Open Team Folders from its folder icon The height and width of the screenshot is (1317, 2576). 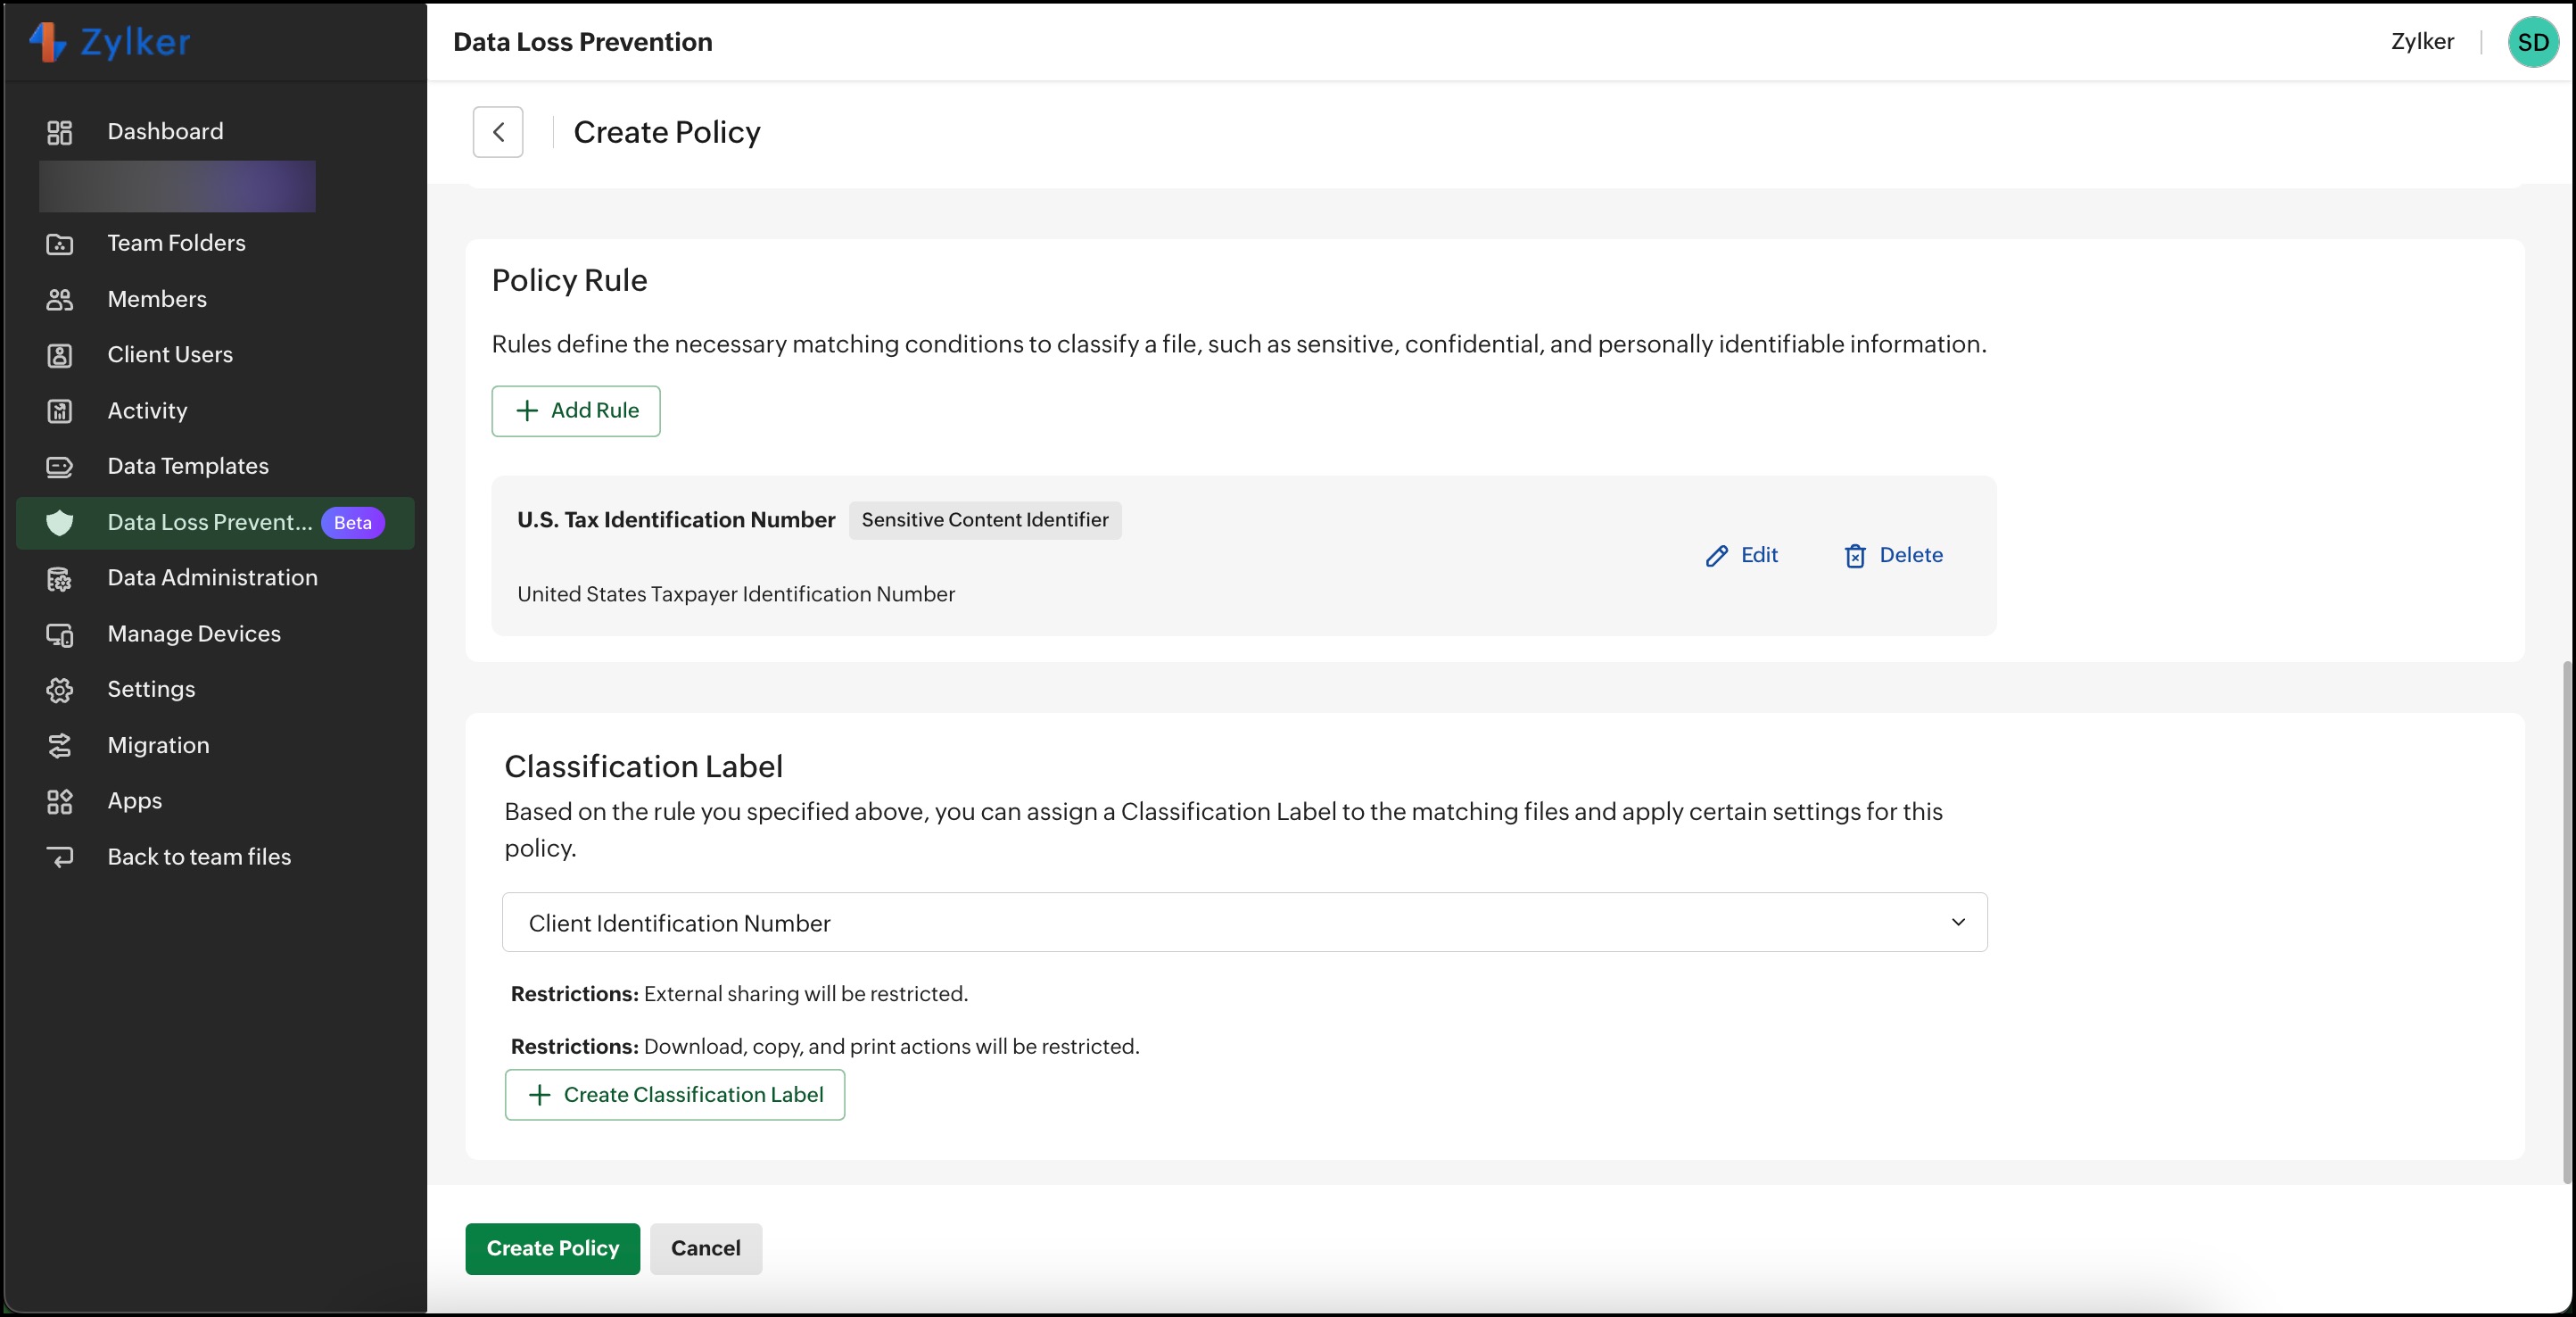[x=60, y=244]
